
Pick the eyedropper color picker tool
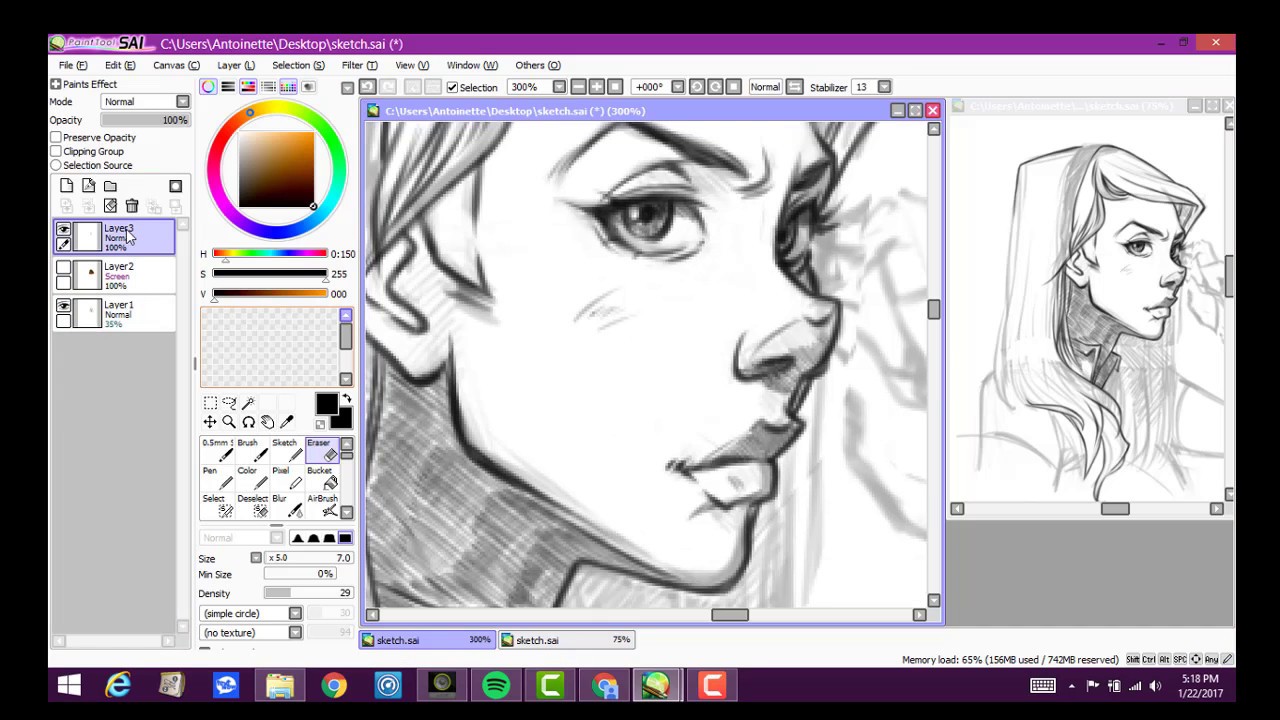[x=286, y=422]
